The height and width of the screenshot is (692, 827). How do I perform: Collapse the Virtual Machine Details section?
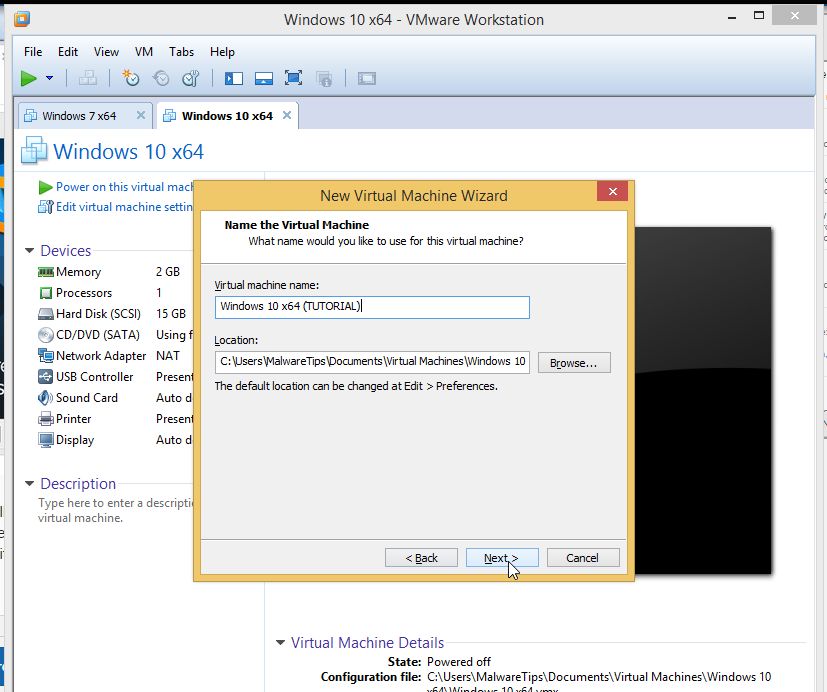coord(281,642)
